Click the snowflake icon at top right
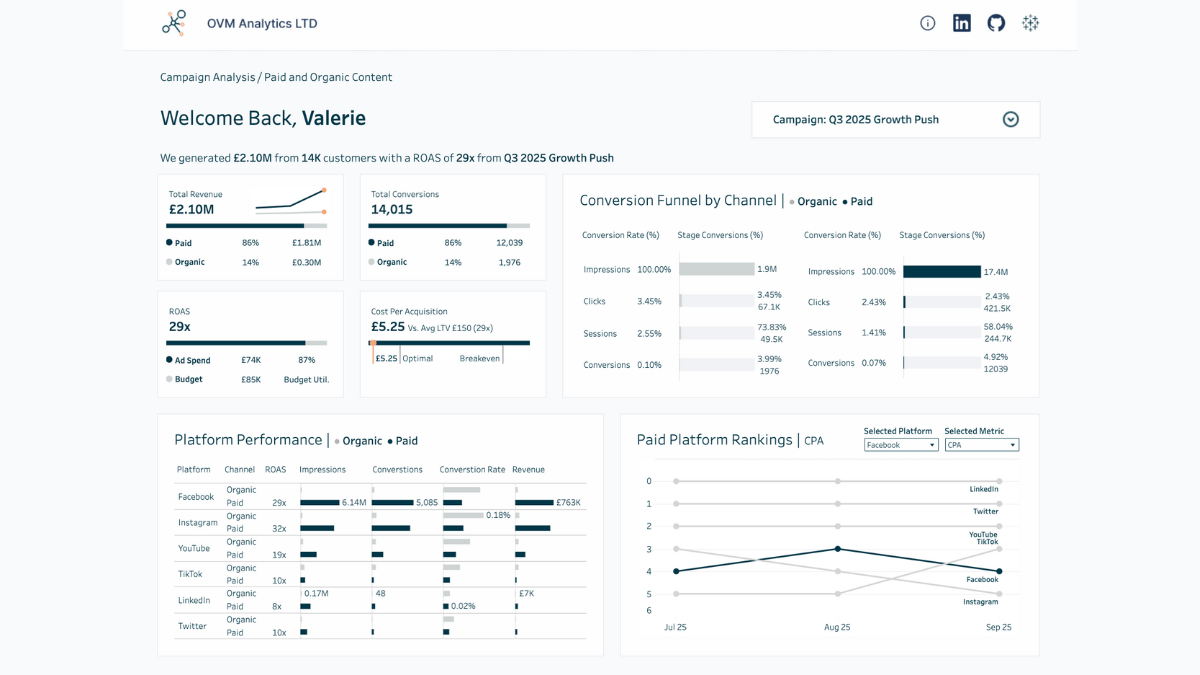 coord(1030,22)
